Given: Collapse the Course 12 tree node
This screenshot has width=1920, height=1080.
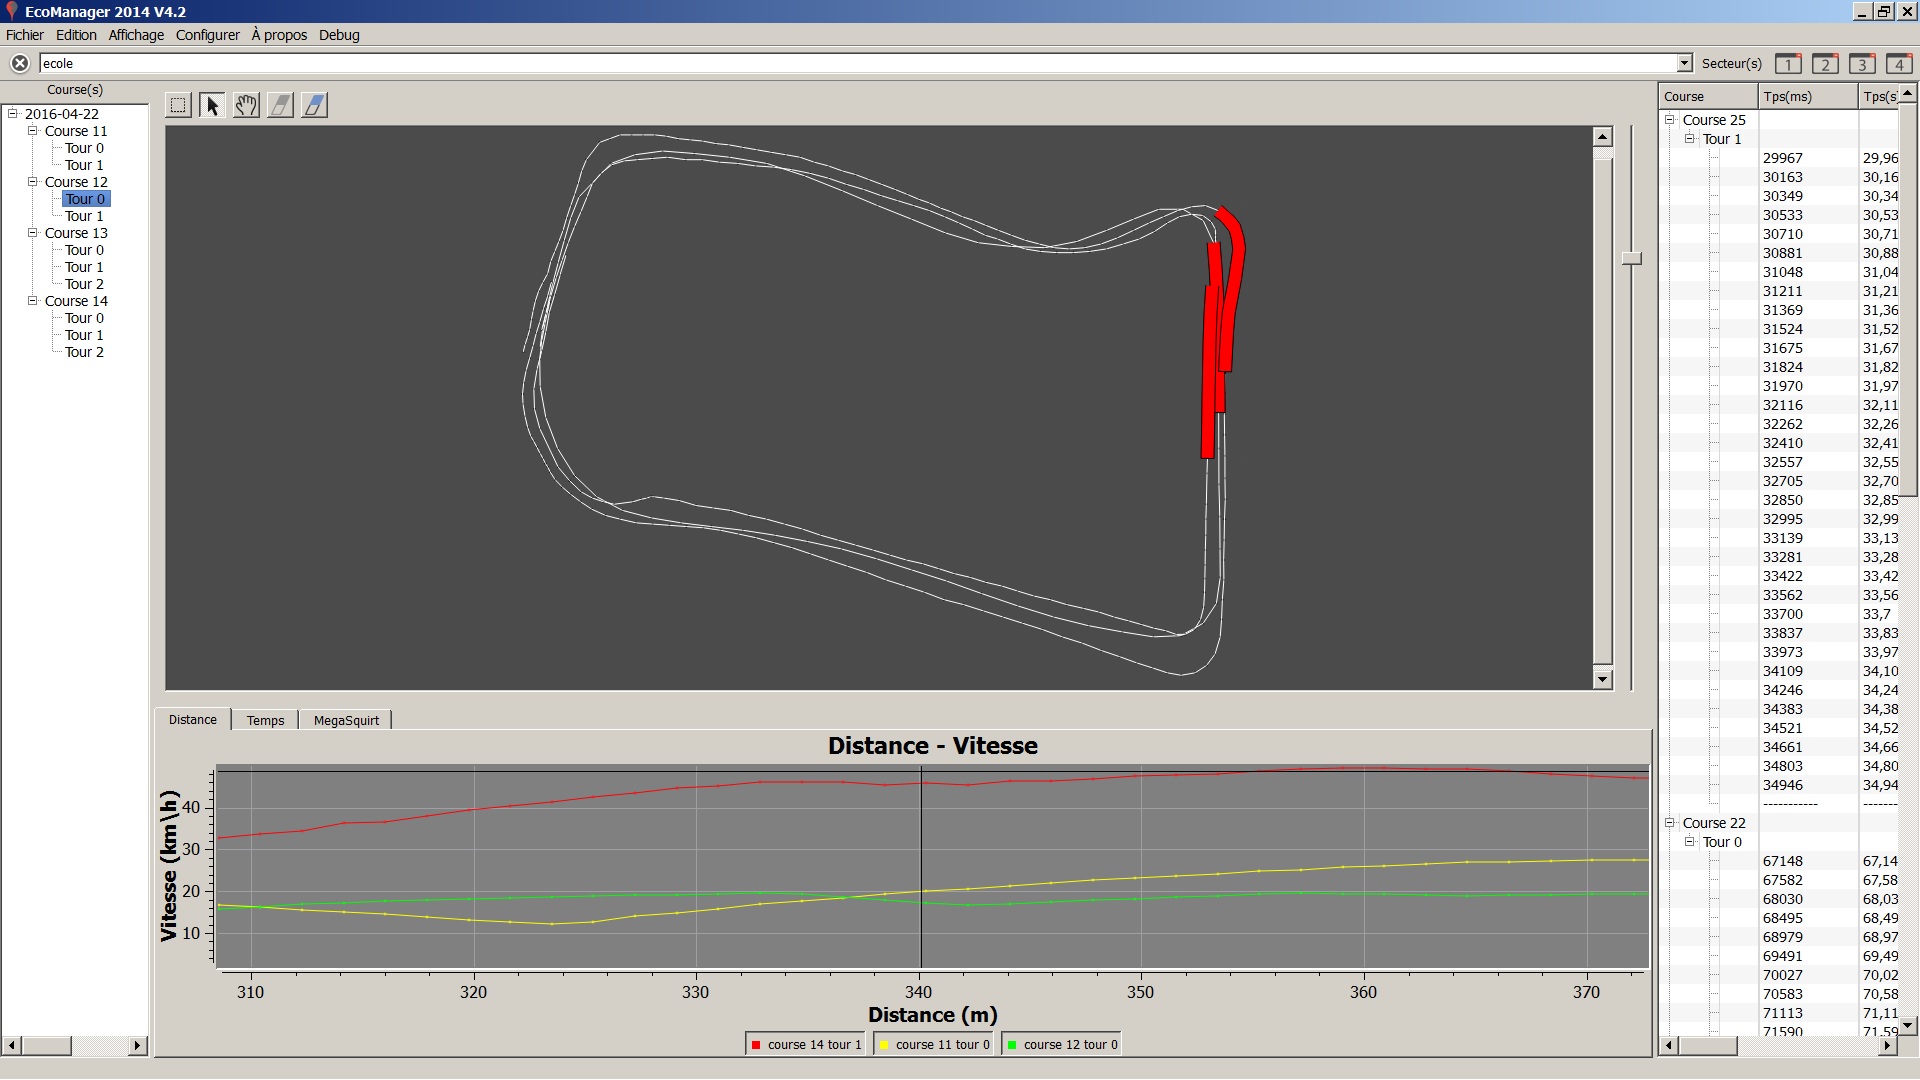Looking at the screenshot, I should point(33,182).
